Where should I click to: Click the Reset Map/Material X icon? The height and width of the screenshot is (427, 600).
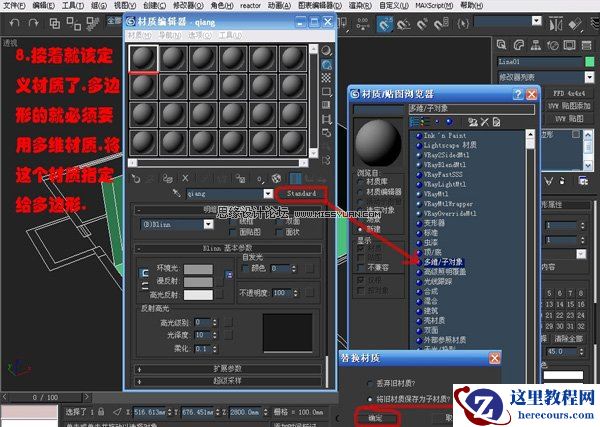pyautogui.click(x=185, y=178)
